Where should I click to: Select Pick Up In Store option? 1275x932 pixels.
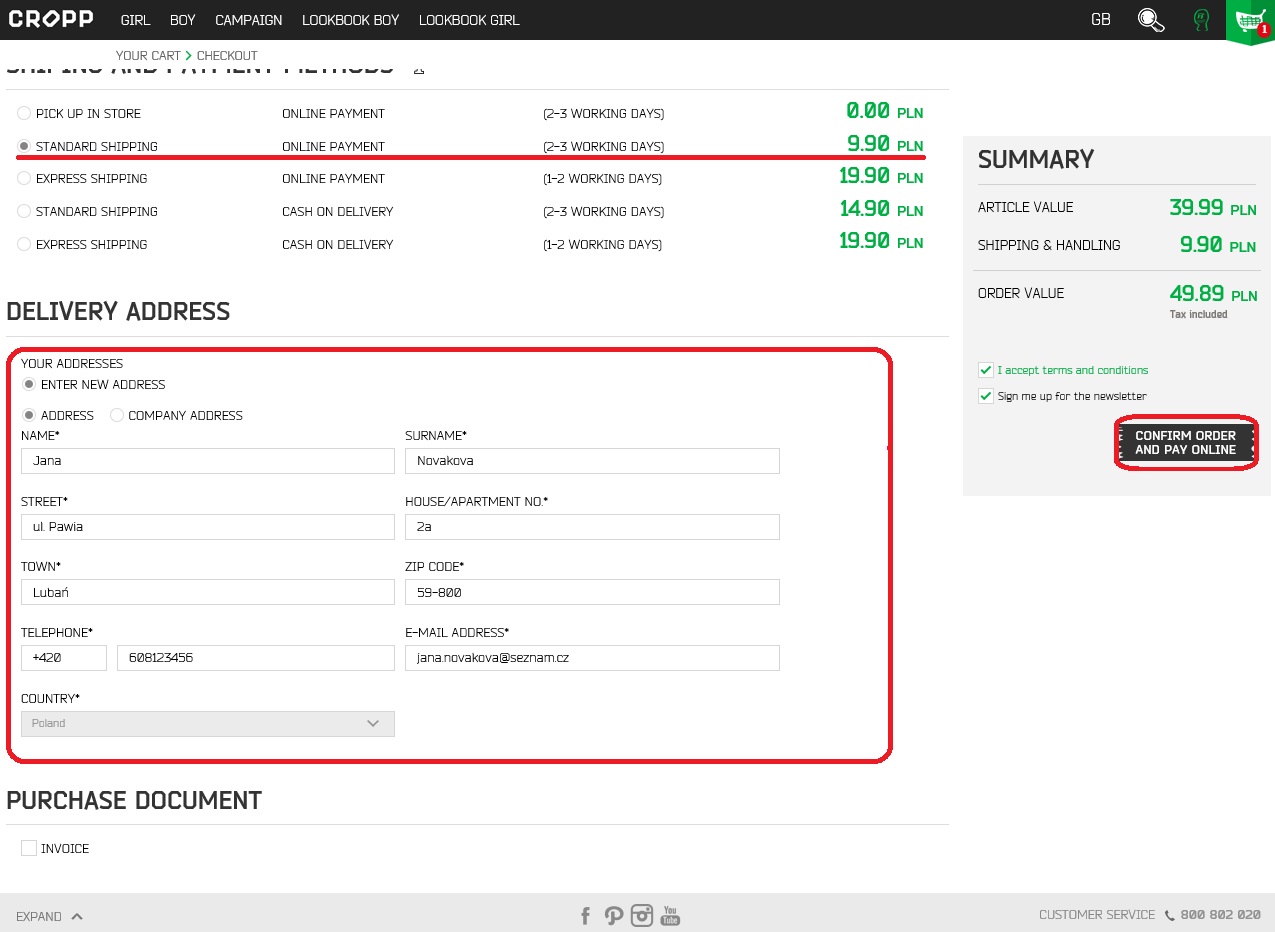coord(25,114)
